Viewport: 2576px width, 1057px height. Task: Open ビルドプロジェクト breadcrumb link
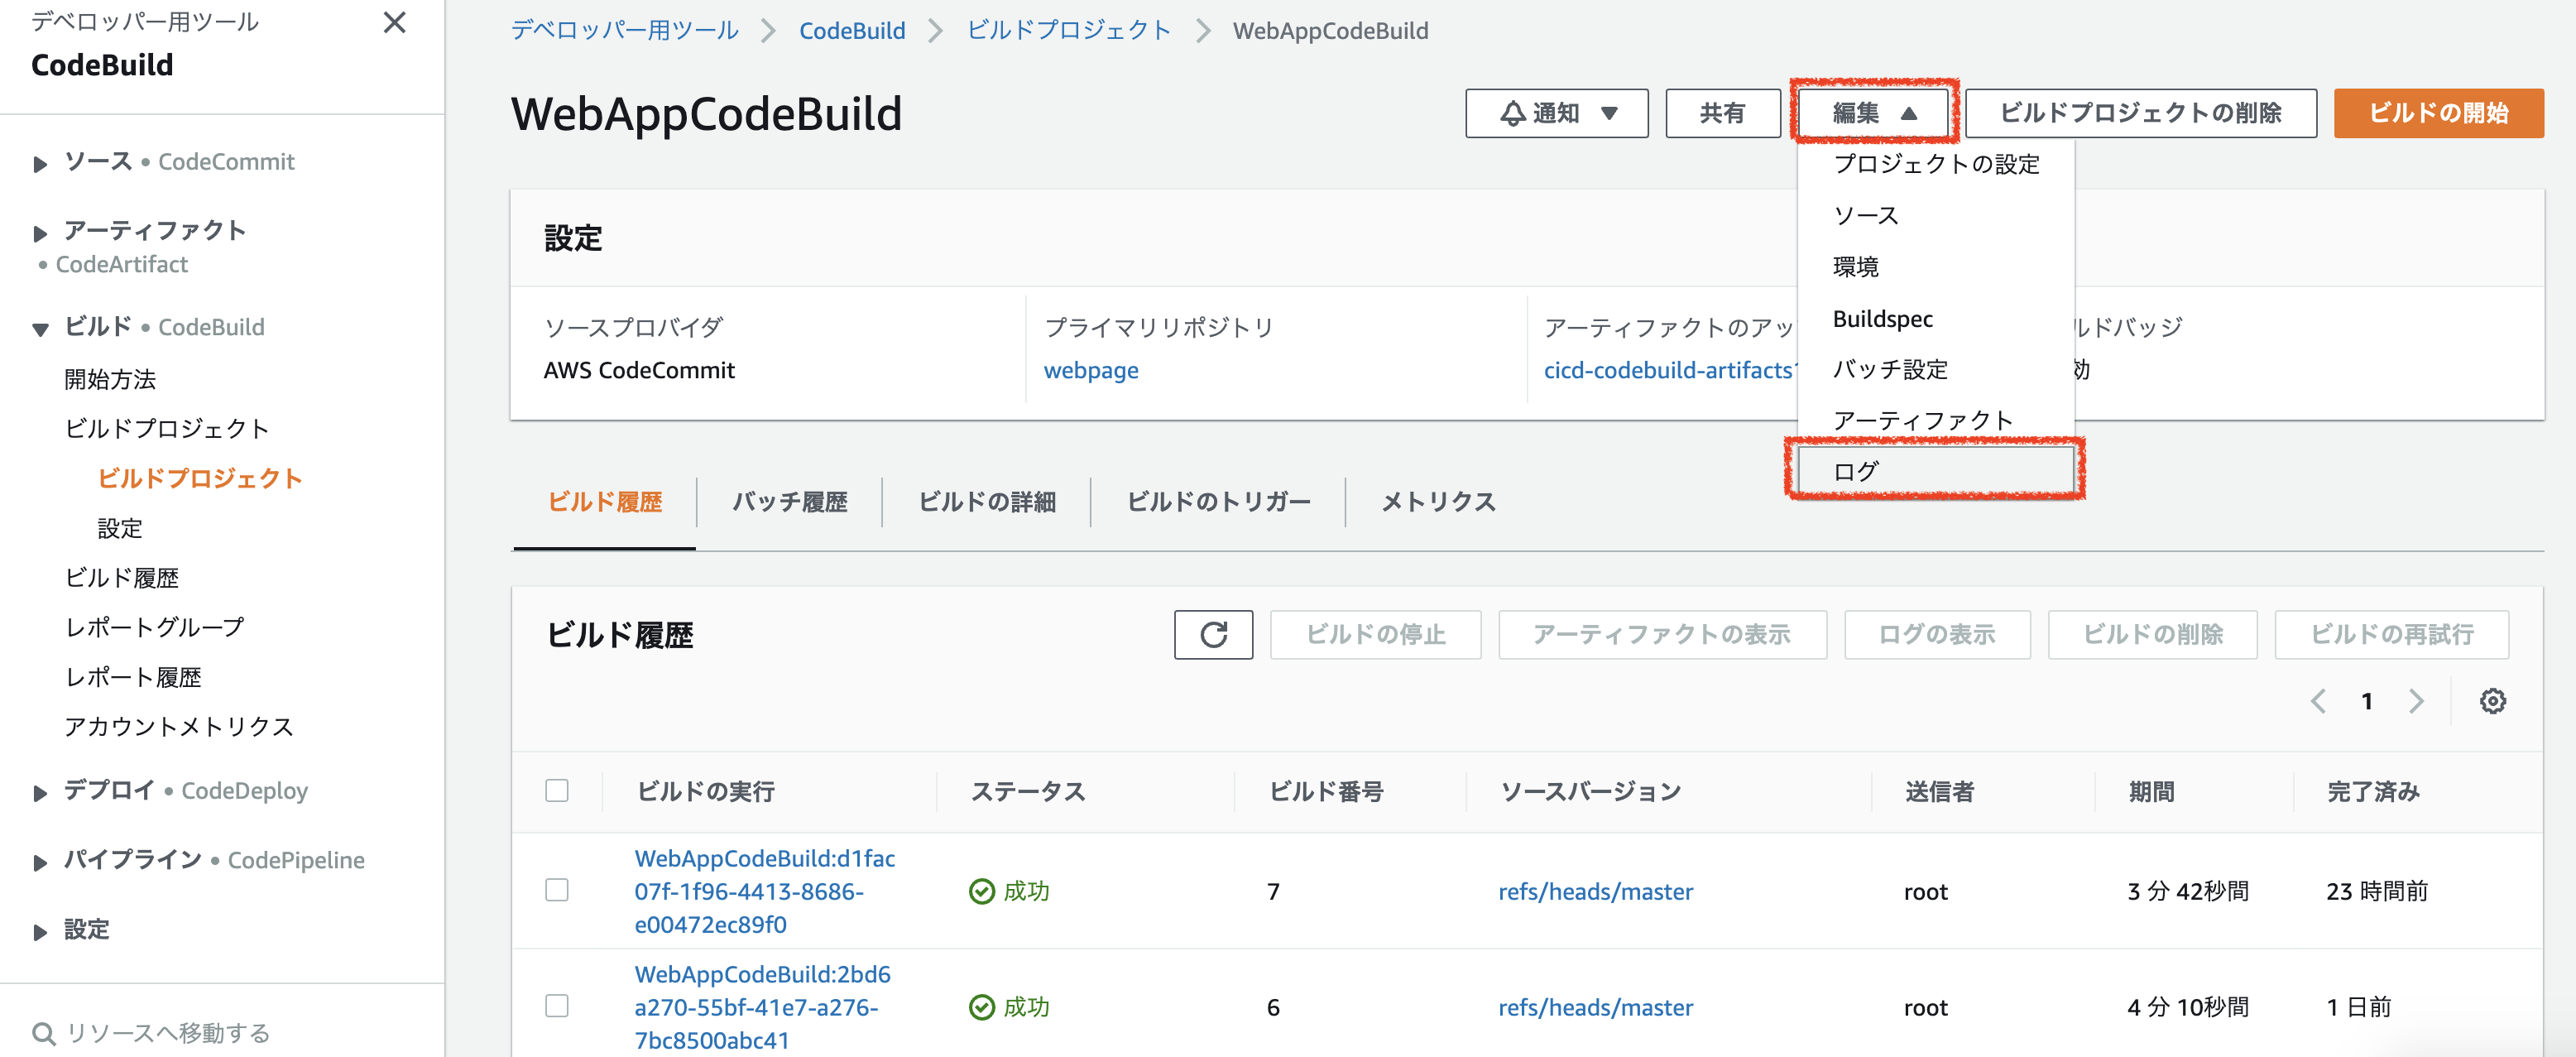1068,30
